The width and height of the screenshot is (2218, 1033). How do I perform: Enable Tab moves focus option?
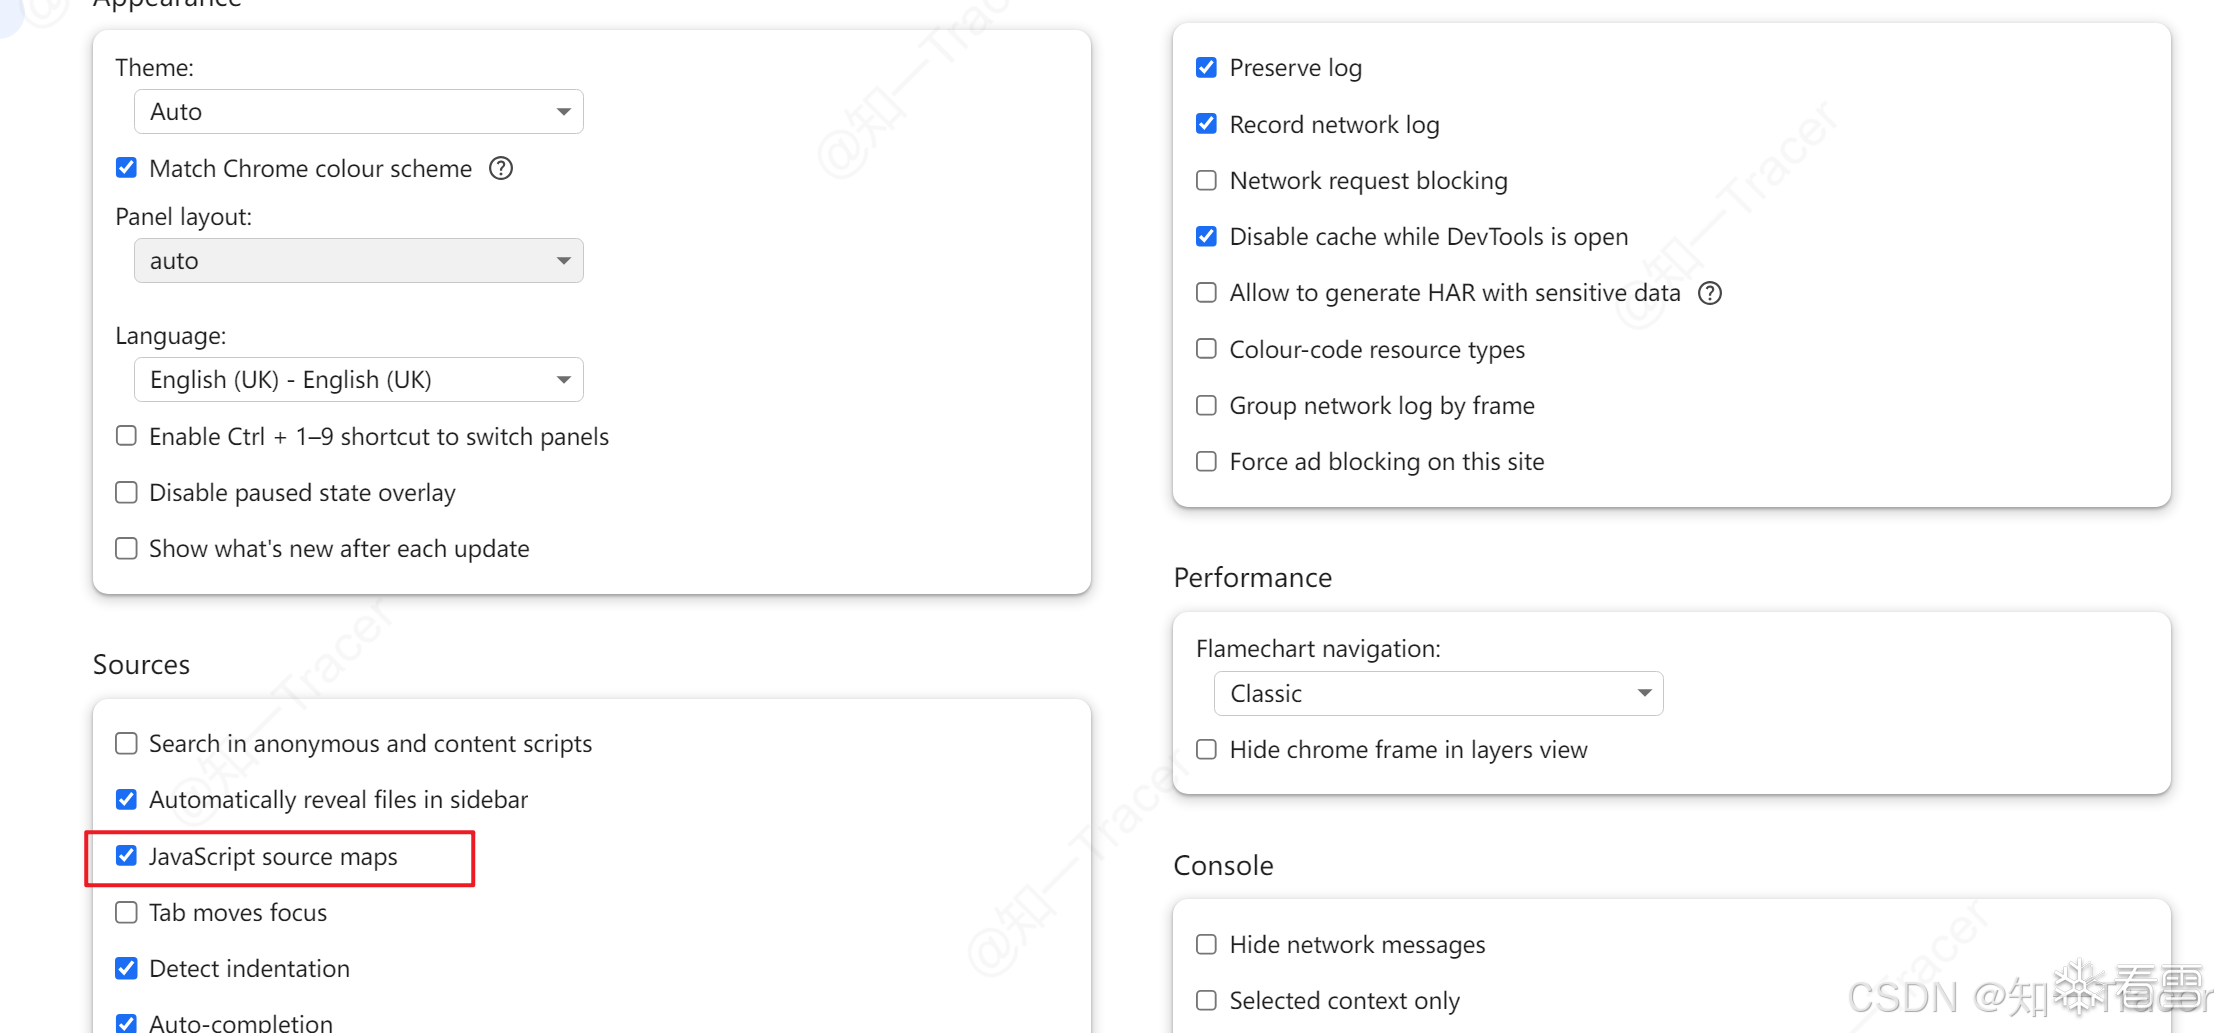point(126,913)
